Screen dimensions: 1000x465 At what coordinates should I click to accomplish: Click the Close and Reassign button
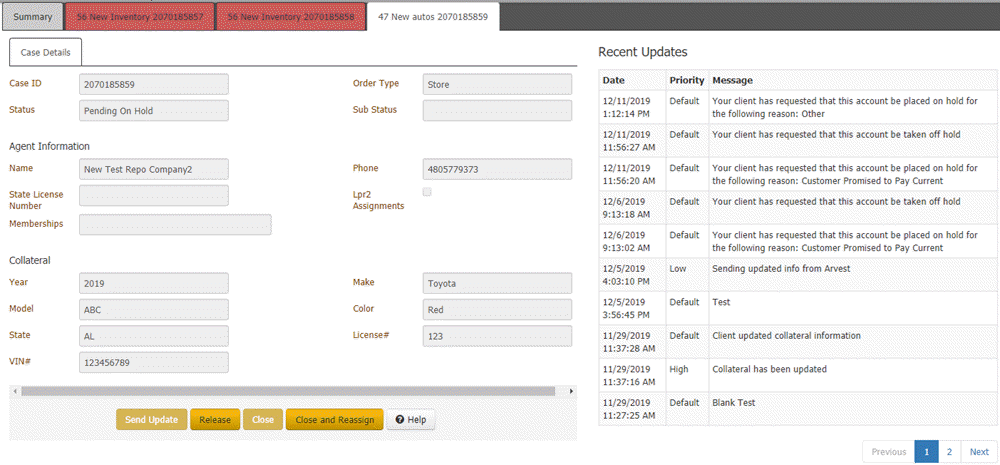(x=334, y=420)
